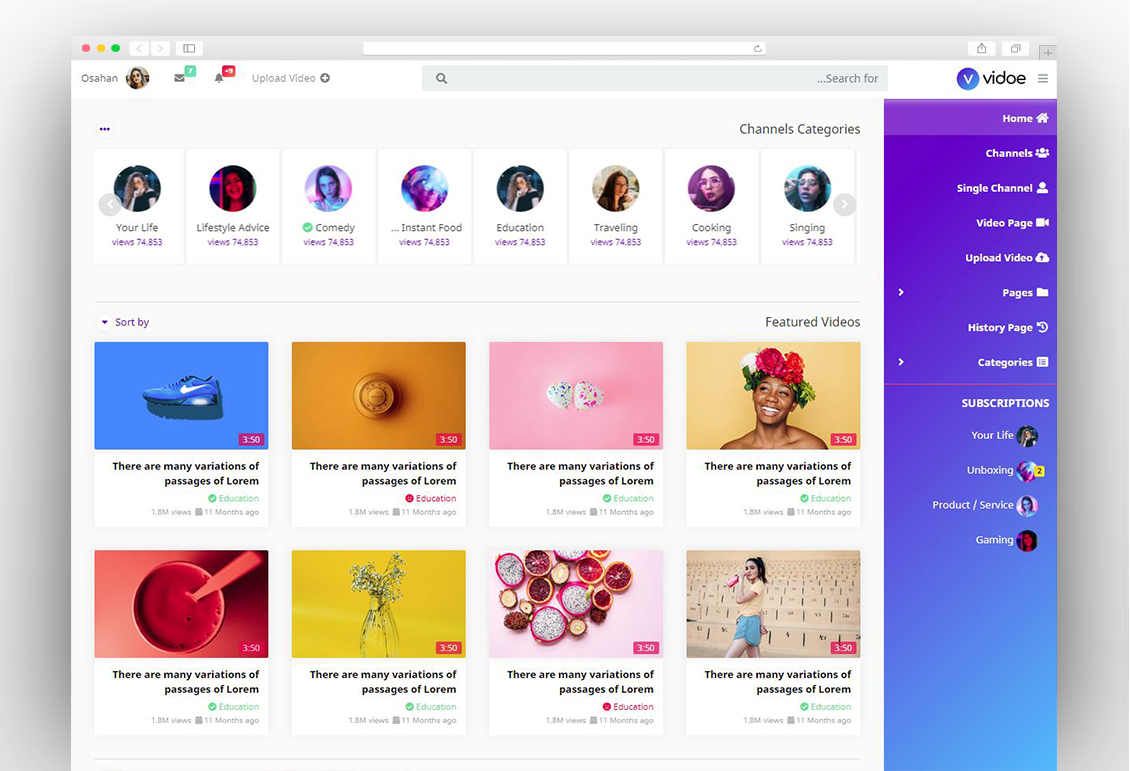Add a new browser tab

1048,53
